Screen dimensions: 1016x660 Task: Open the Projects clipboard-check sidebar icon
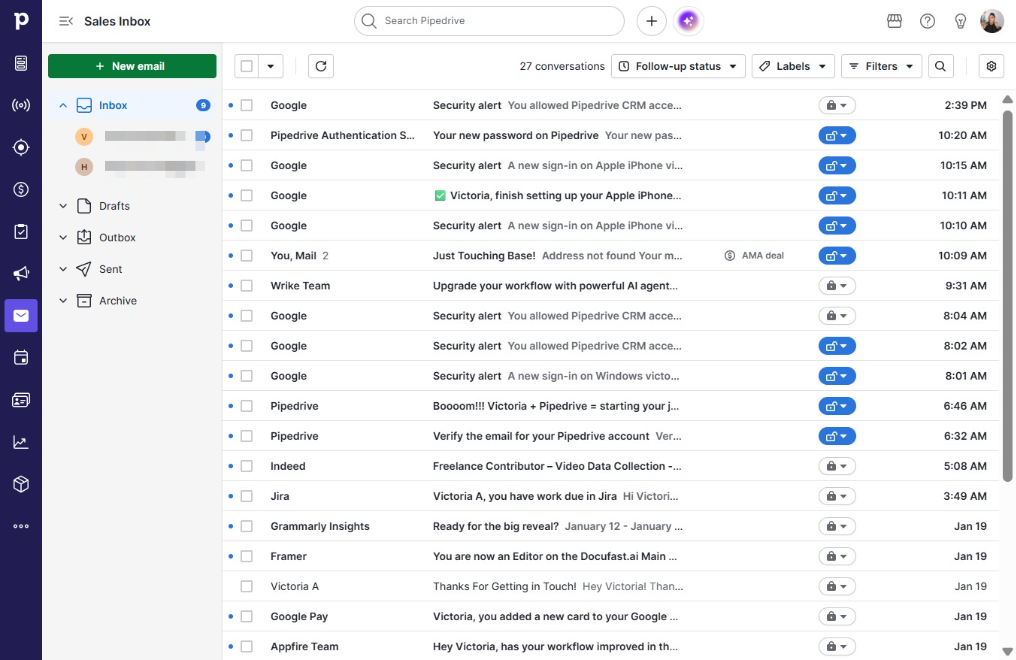coord(21,231)
